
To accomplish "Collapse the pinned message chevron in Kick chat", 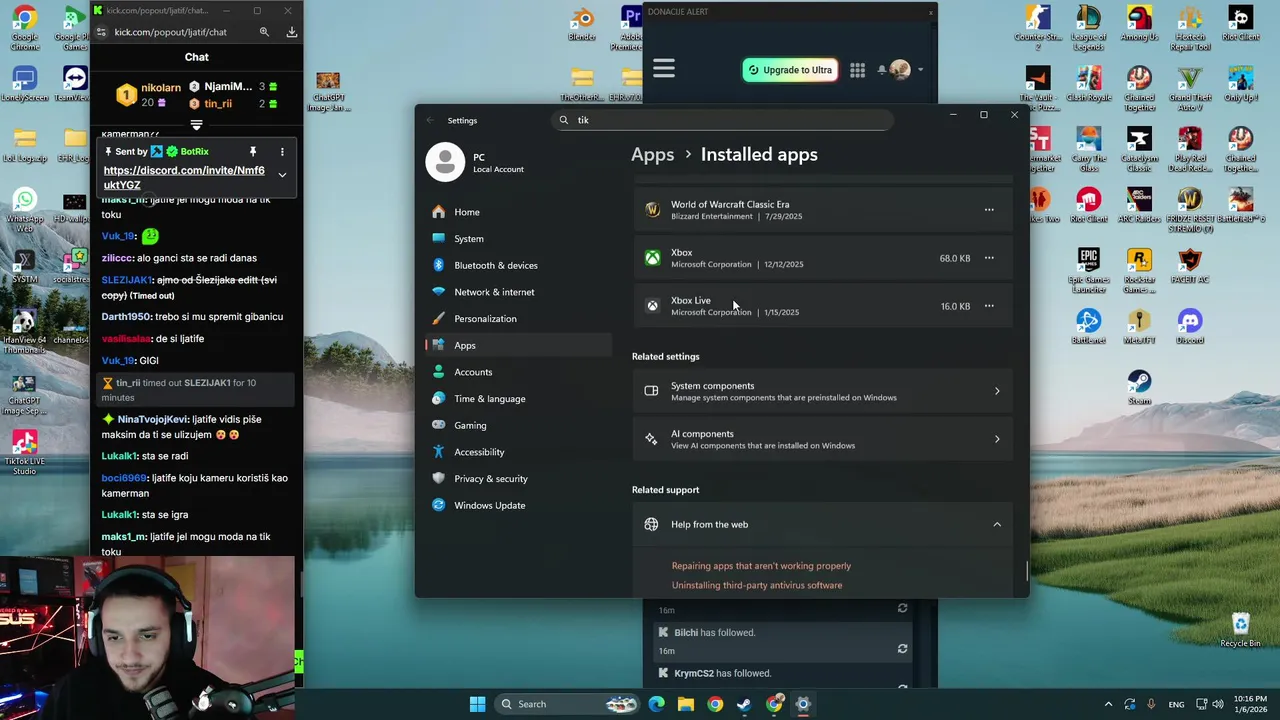I will 282,175.
